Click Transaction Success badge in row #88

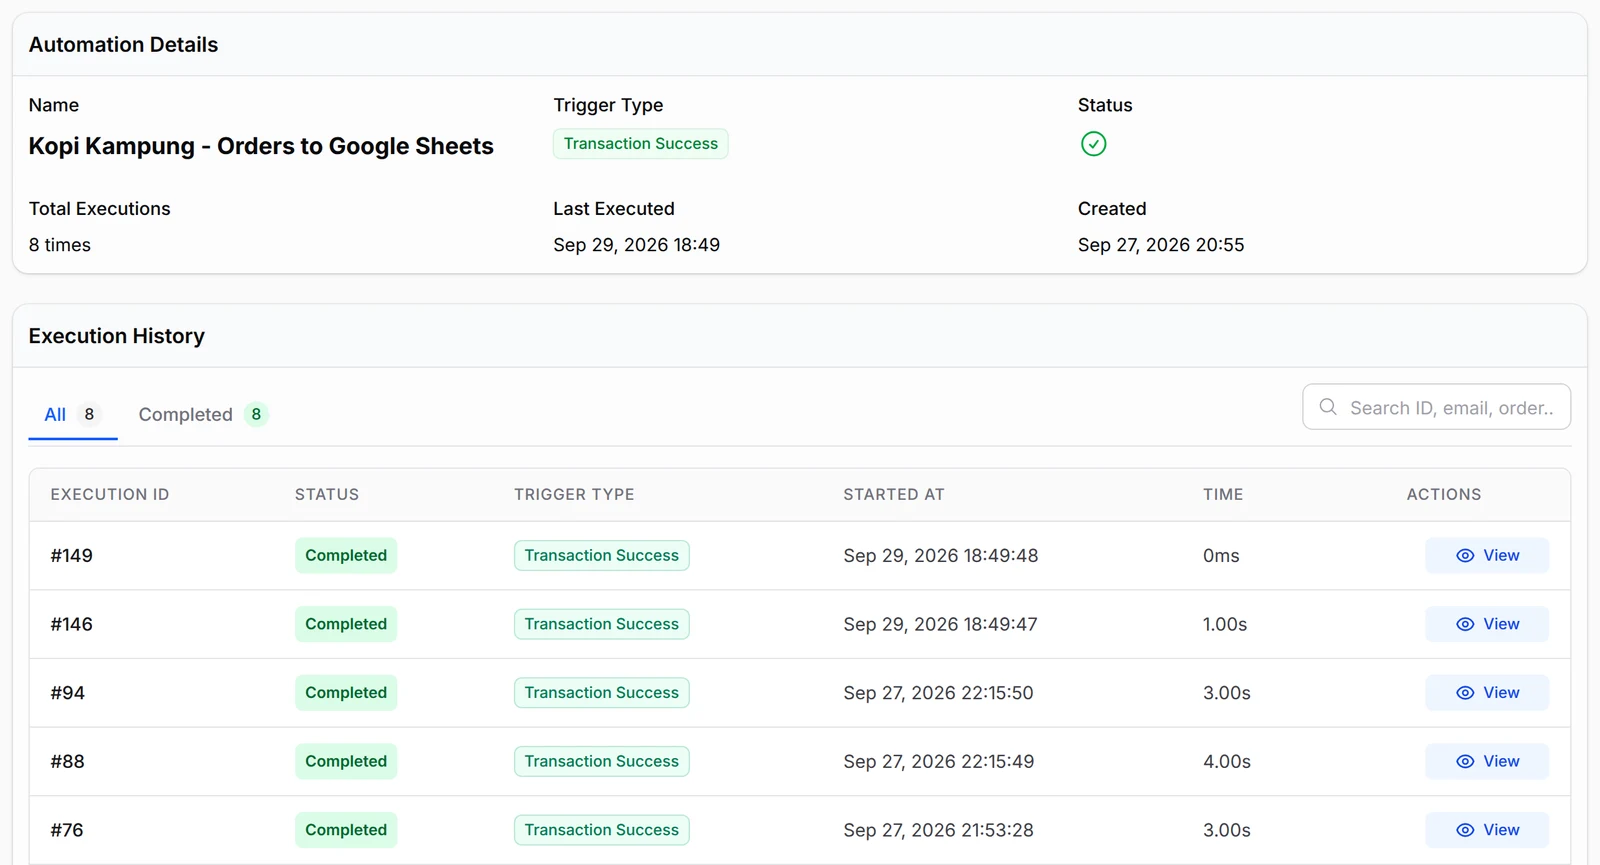(x=602, y=762)
